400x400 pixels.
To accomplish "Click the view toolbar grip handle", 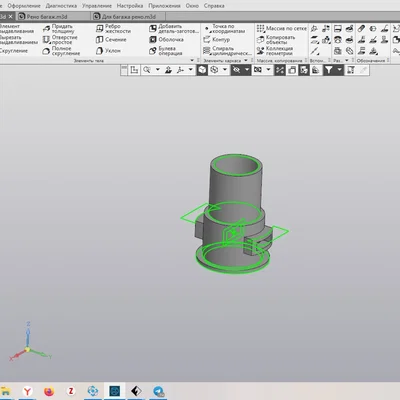I will 124,70.
